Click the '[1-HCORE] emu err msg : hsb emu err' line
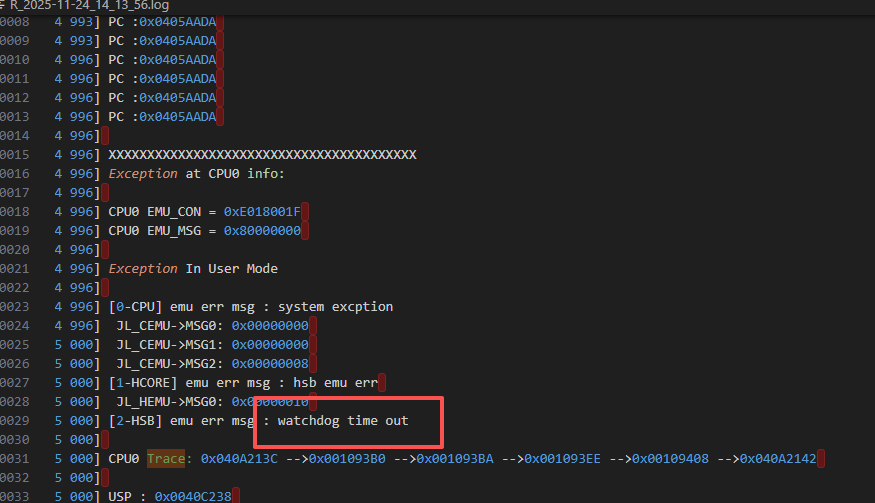Image resolution: width=875 pixels, height=503 pixels. (x=243, y=382)
